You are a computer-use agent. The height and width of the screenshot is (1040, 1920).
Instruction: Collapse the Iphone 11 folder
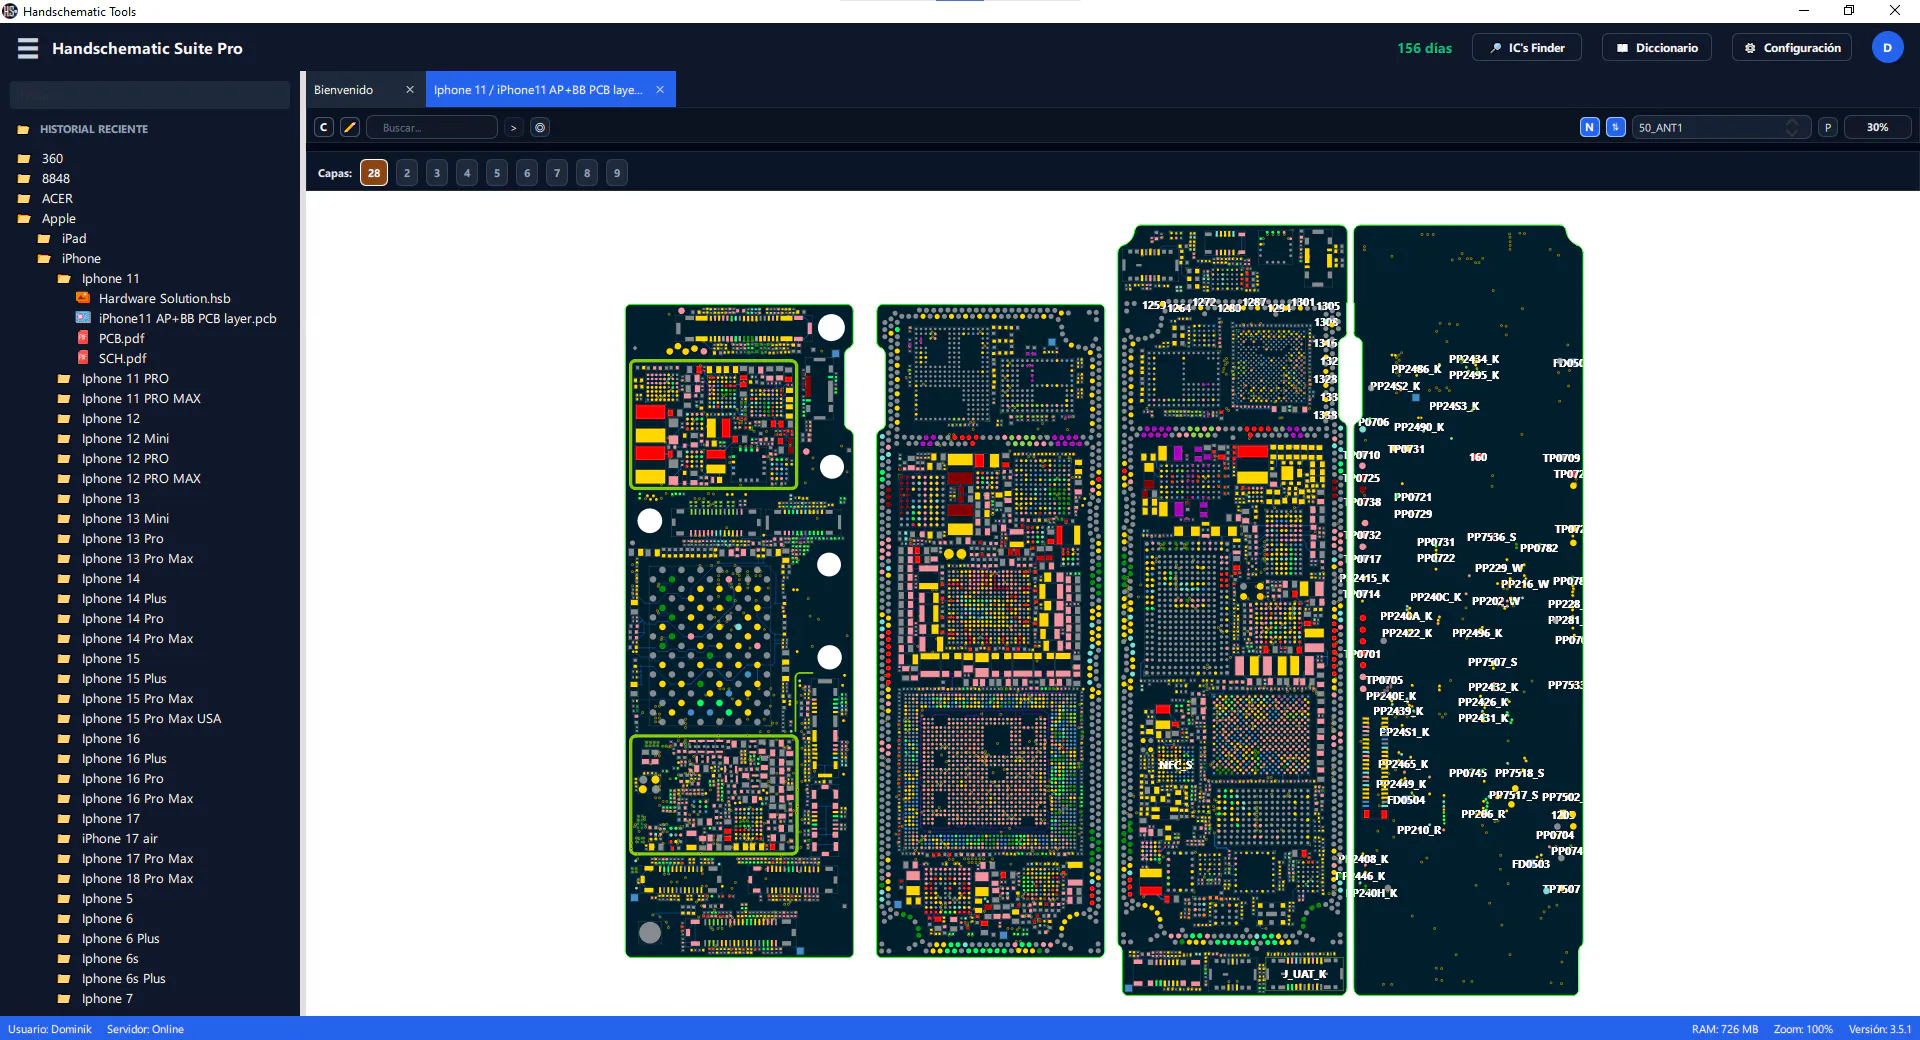(110, 278)
